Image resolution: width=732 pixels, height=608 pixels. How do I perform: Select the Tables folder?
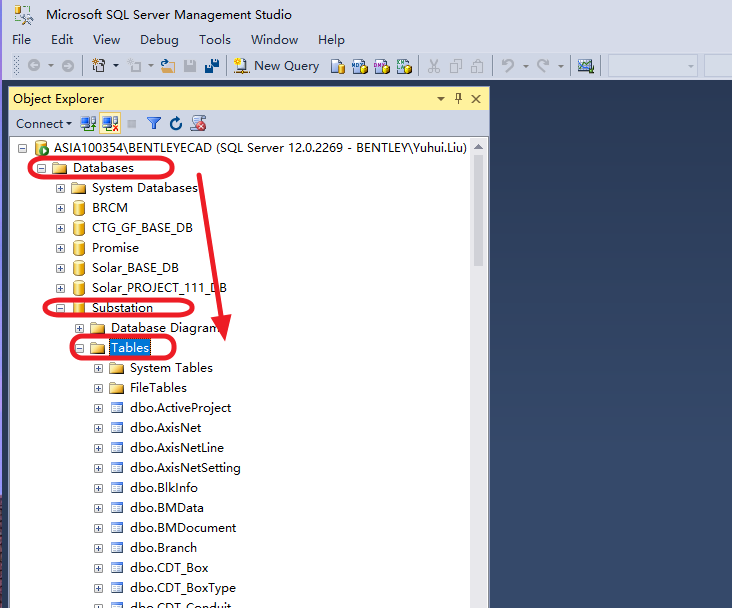(130, 347)
